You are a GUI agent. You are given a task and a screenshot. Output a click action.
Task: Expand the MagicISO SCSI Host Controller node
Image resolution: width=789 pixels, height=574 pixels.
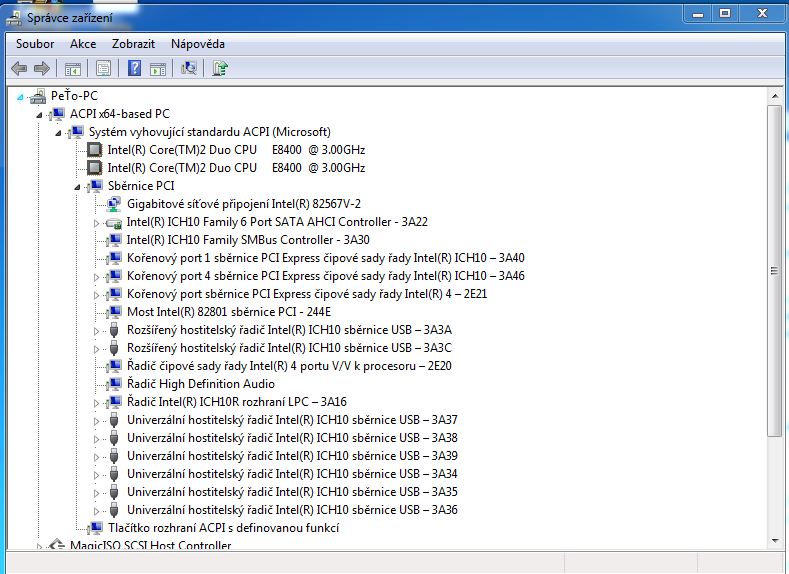pos(39,546)
